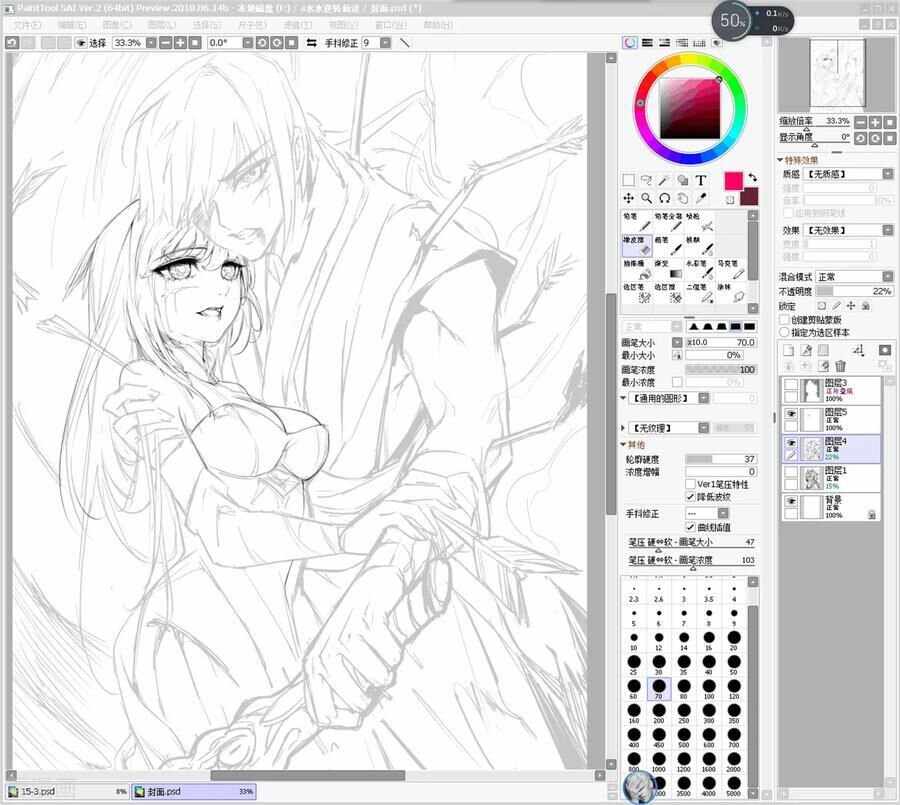Click the foreground pink color swatch
900x805 pixels.
[x=733, y=181]
